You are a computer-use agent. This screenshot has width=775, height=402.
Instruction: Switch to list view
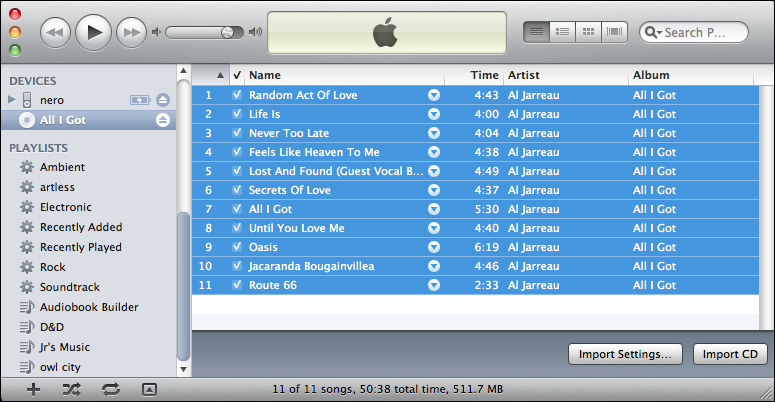click(x=536, y=32)
